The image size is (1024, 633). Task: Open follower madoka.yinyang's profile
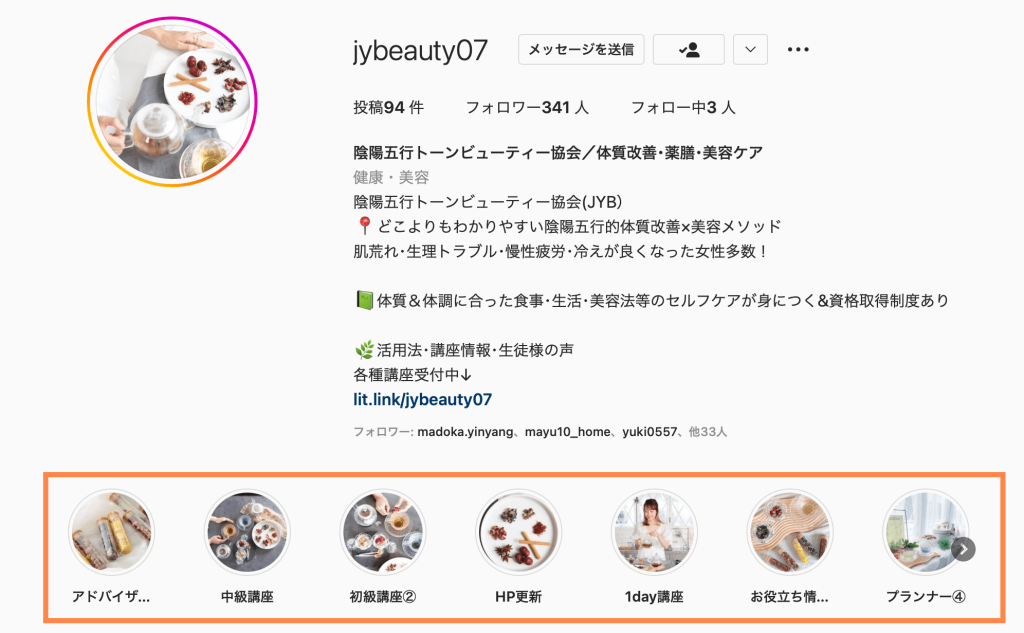(x=465, y=432)
